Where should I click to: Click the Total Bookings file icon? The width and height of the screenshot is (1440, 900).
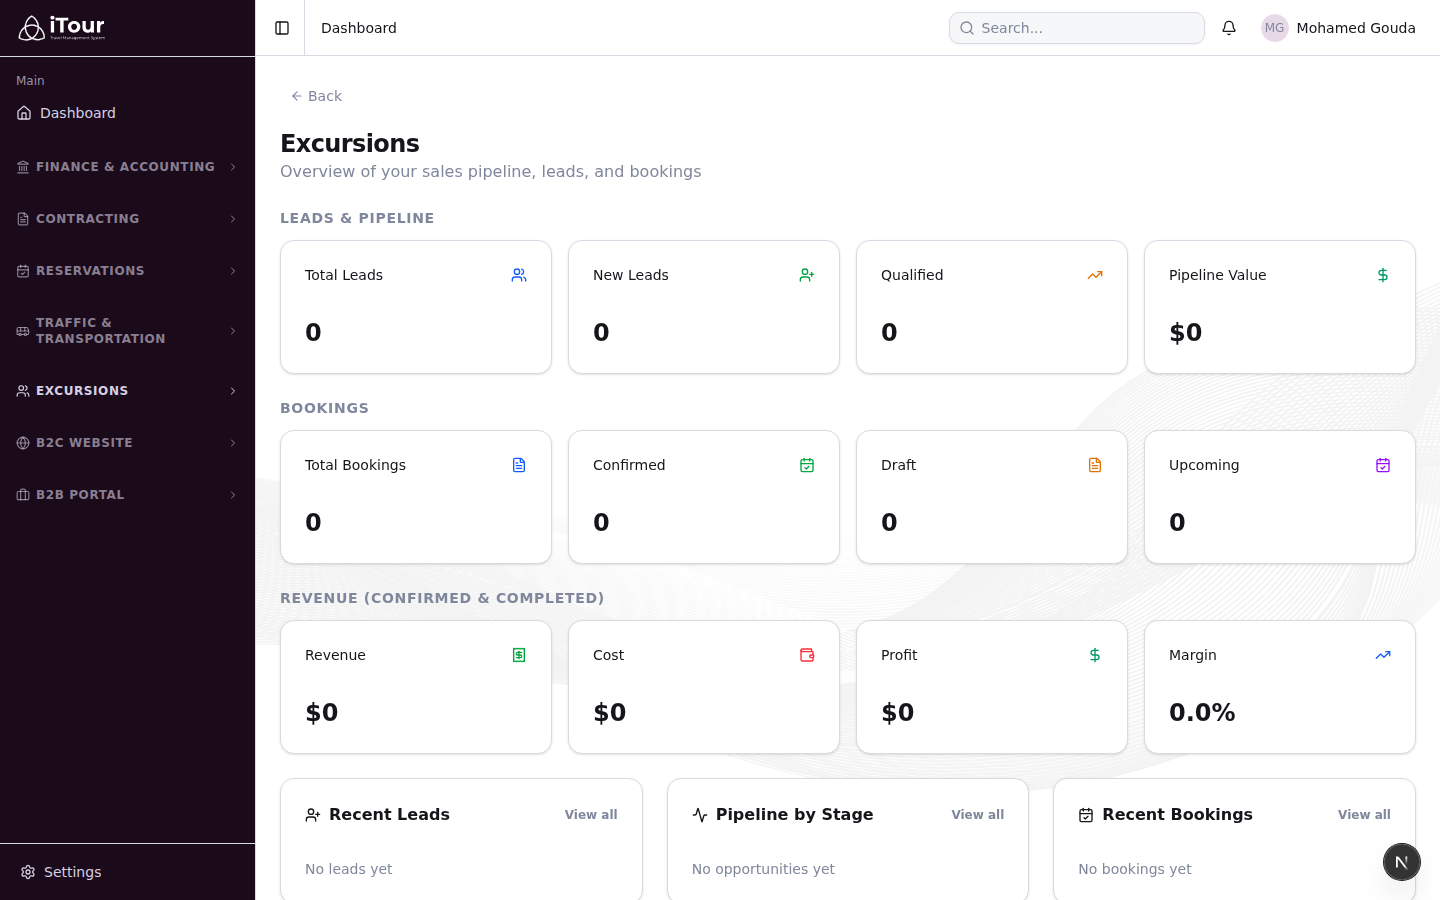tap(519, 465)
